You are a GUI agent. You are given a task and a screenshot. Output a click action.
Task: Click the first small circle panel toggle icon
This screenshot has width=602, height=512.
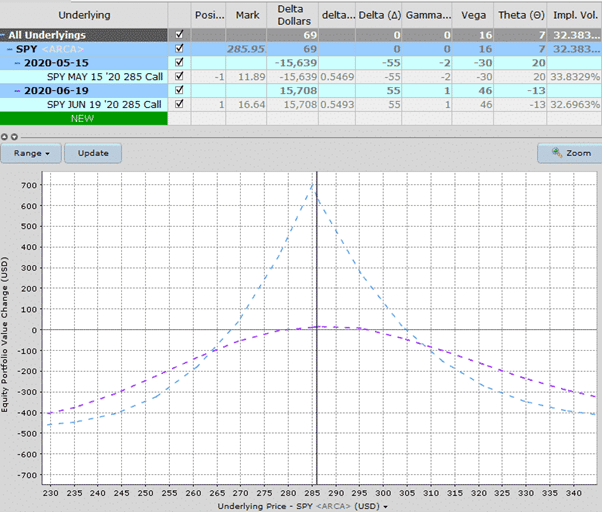tap(4, 135)
